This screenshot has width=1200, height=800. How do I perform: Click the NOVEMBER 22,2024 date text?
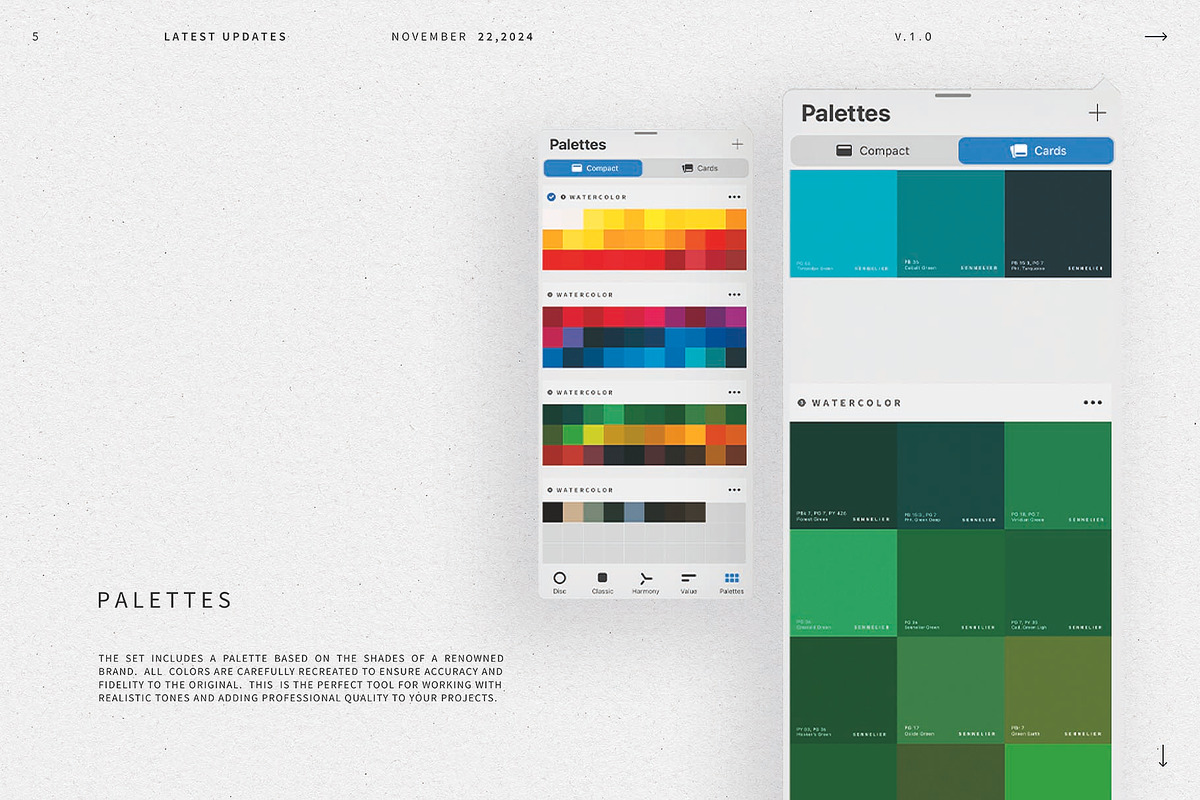462,37
